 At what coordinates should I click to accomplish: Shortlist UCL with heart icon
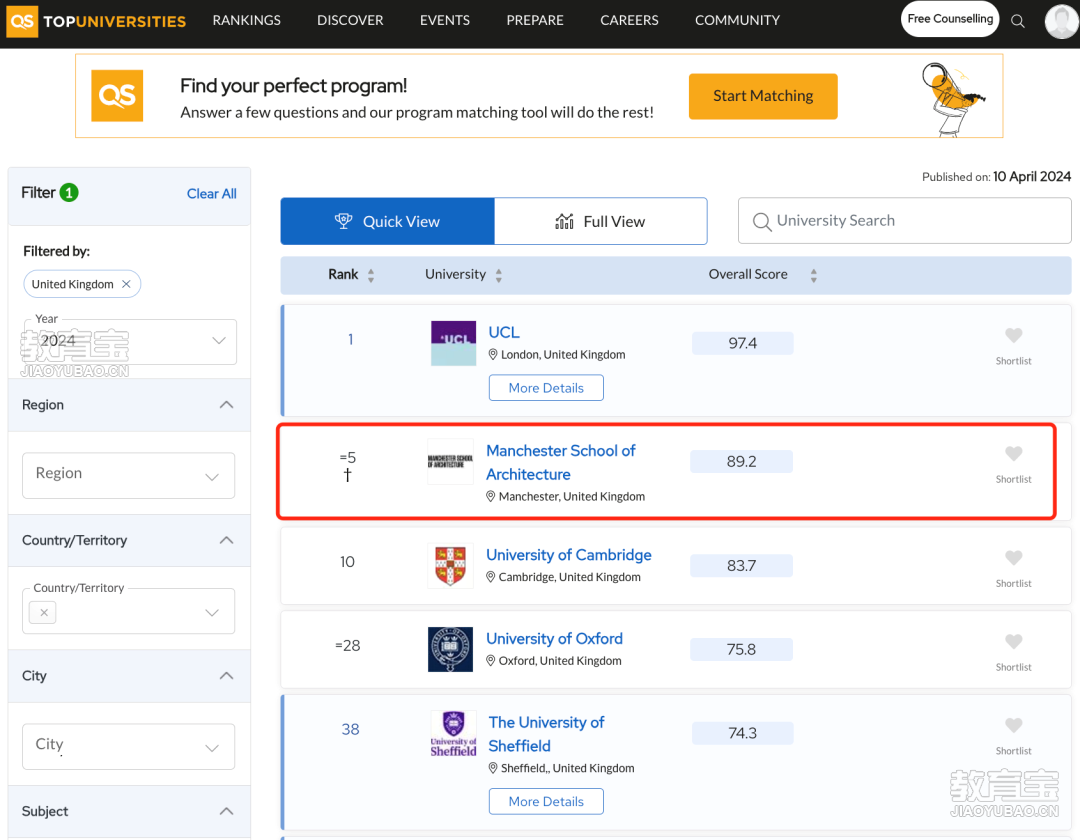tap(1013, 335)
